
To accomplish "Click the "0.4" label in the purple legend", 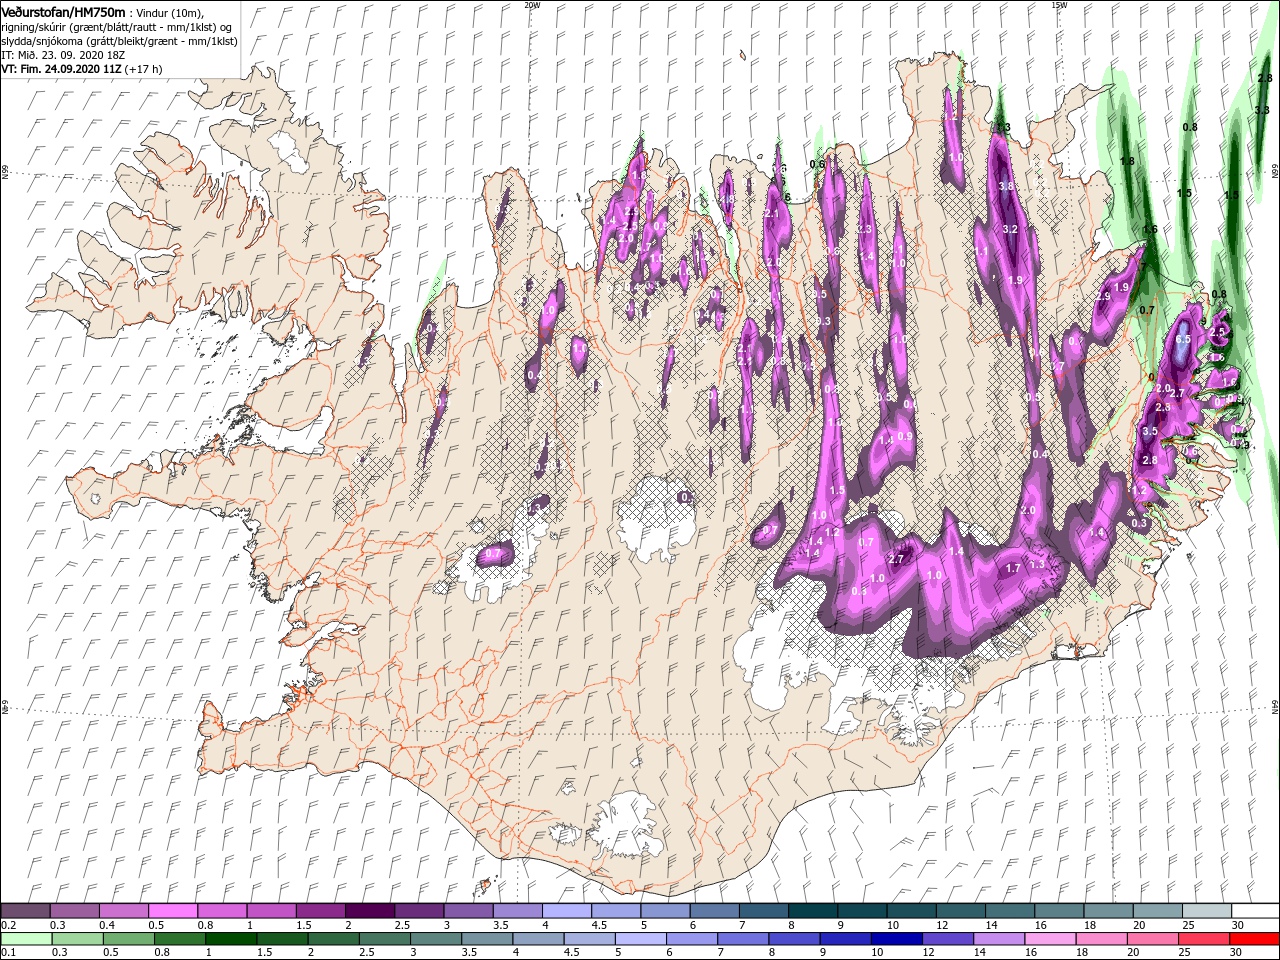I will [107, 925].
